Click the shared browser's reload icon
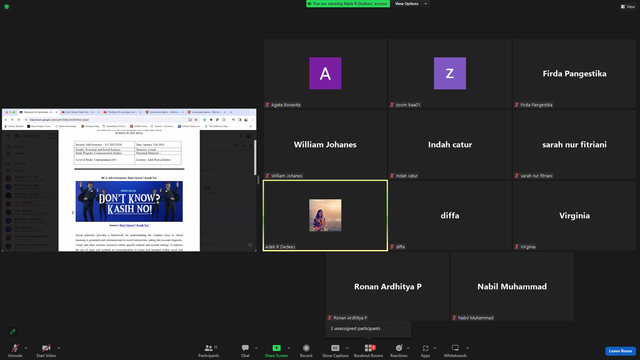The height and width of the screenshot is (360, 640). (x=18, y=120)
